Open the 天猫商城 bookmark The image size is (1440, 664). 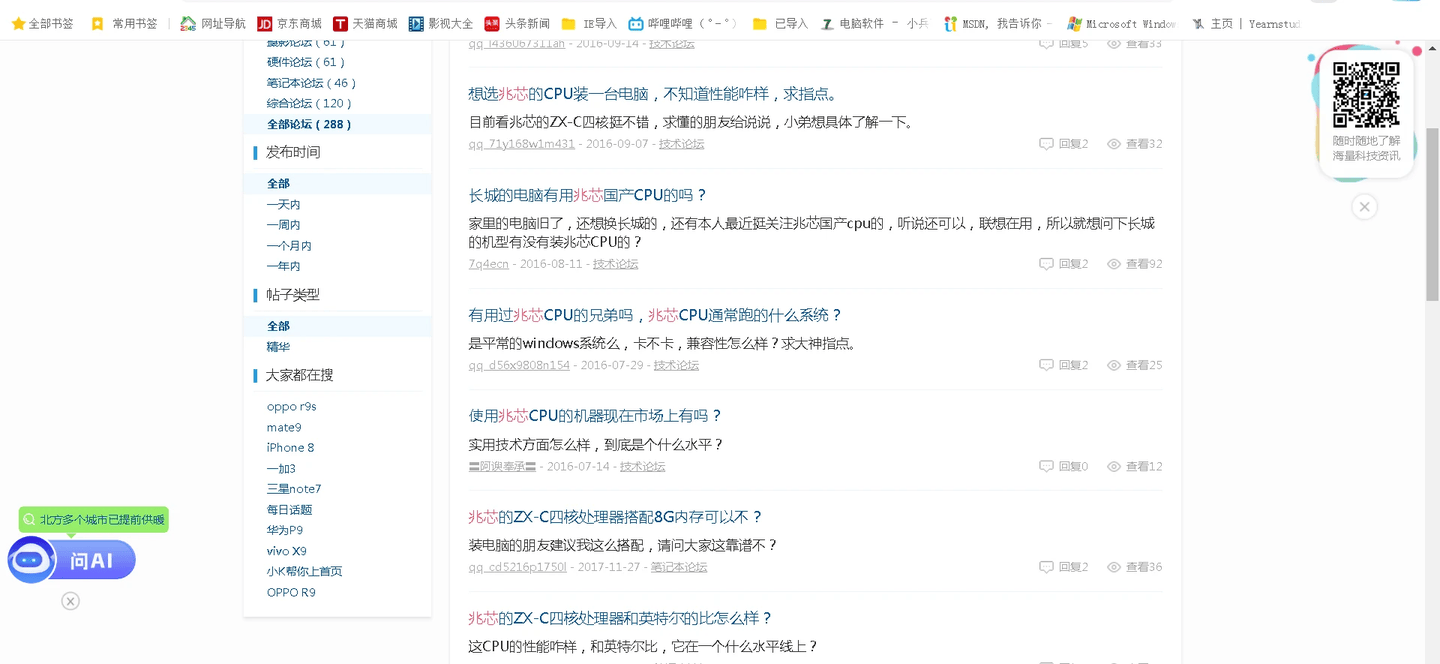tap(365, 23)
